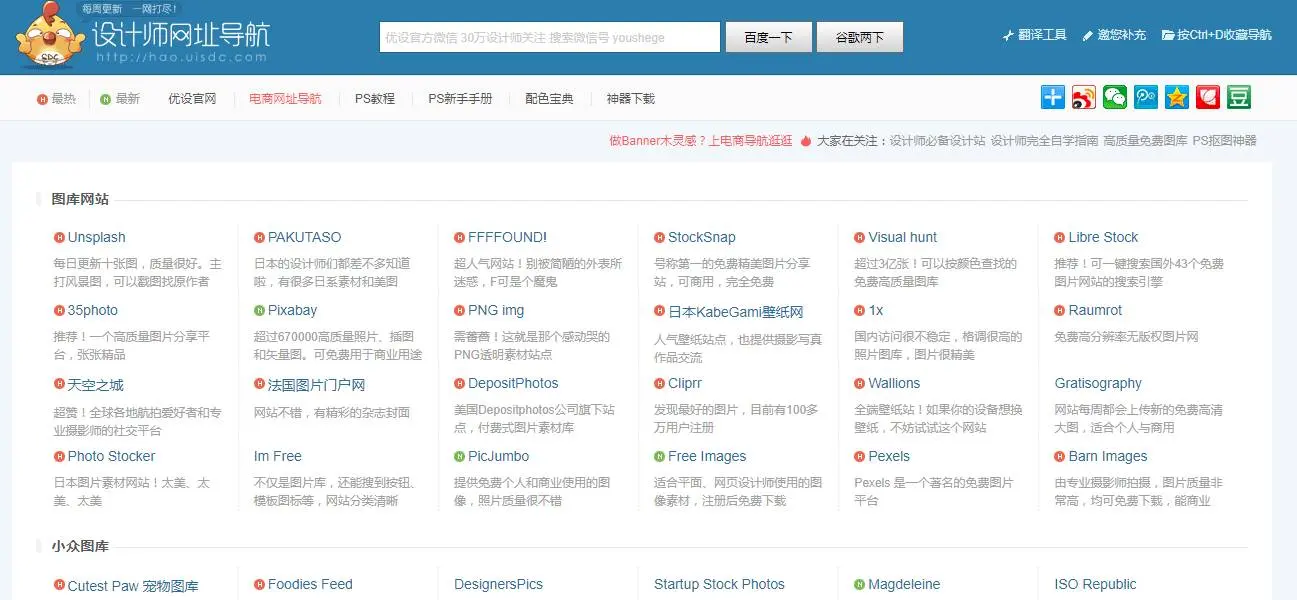Open the PNG img site link
The width and height of the screenshot is (1297, 600).
[496, 310]
